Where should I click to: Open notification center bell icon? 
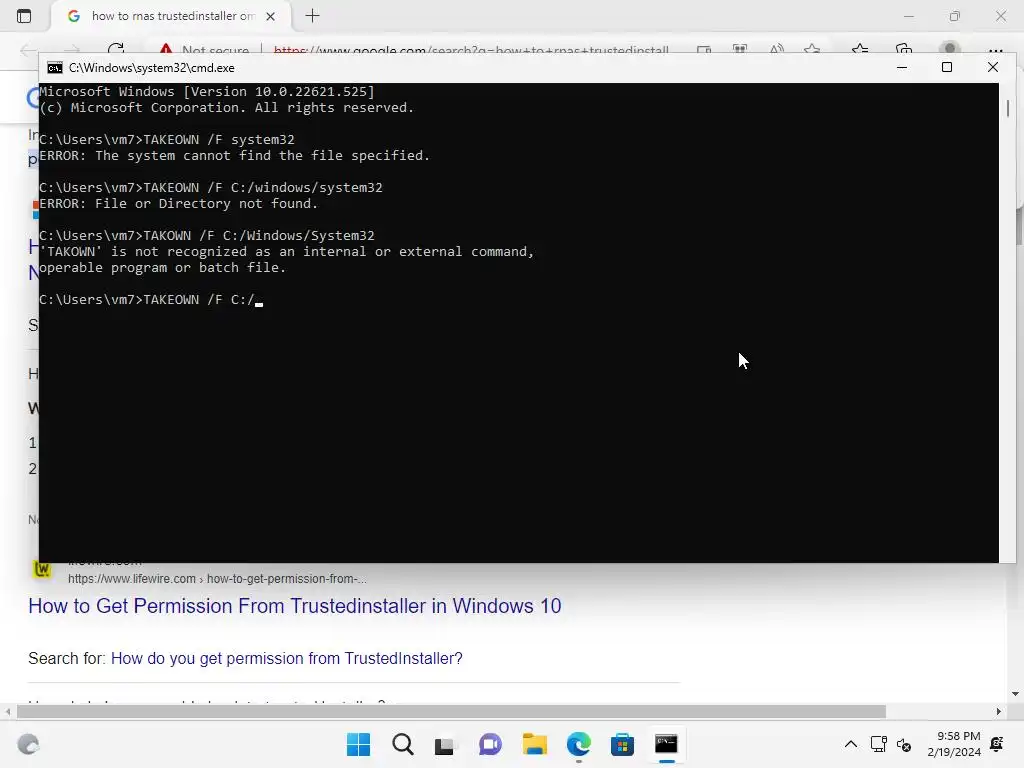click(x=997, y=744)
